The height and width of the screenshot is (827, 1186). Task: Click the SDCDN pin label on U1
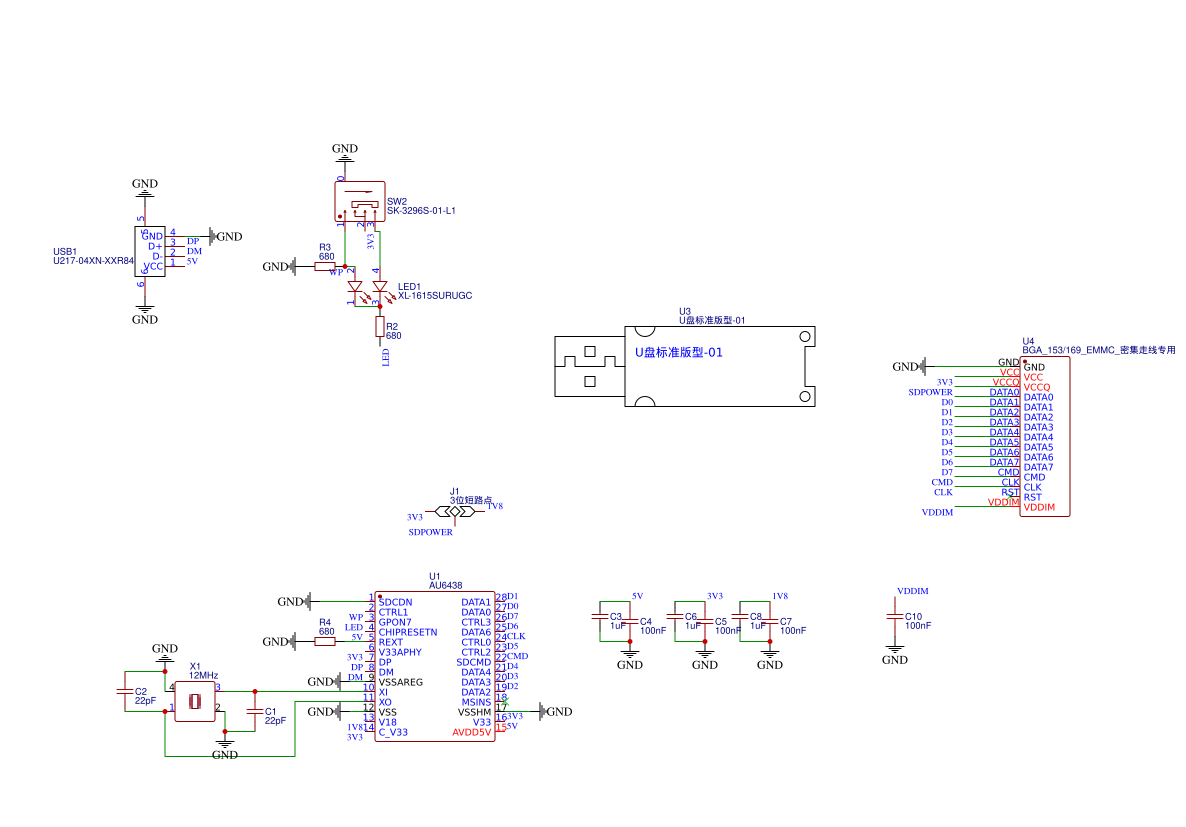pyautogui.click(x=396, y=602)
